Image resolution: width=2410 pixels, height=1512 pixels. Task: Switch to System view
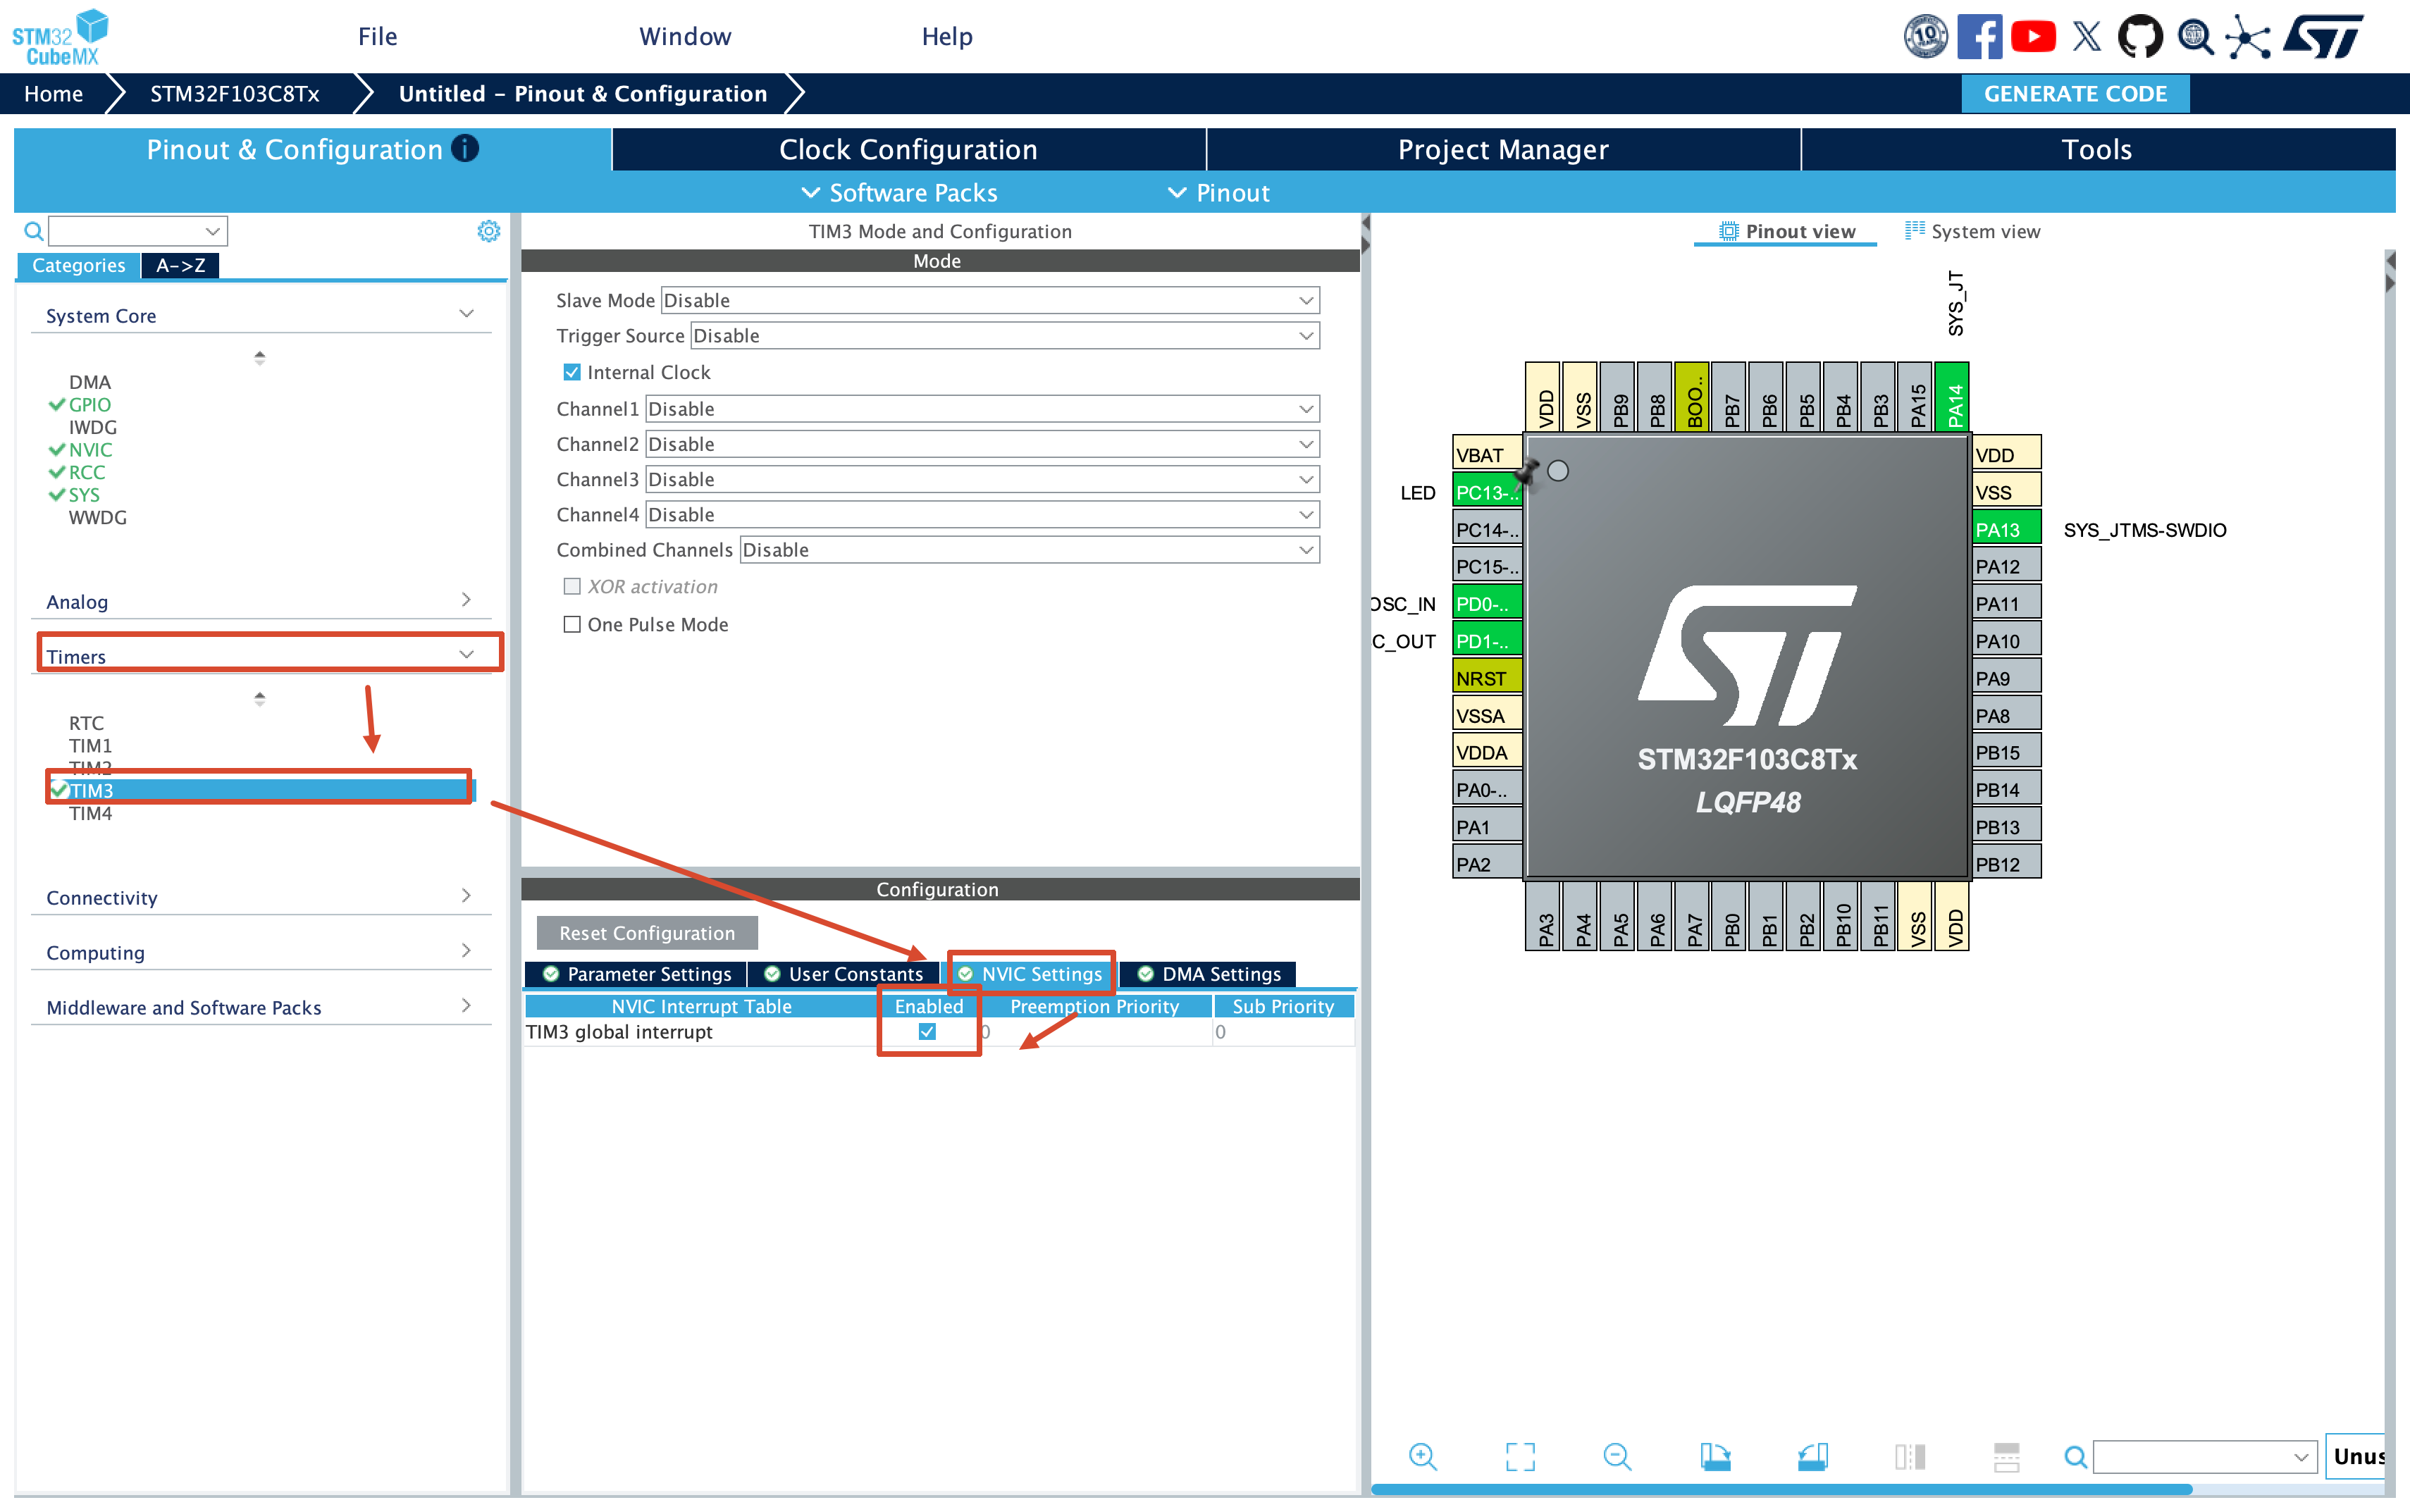pos(1972,231)
